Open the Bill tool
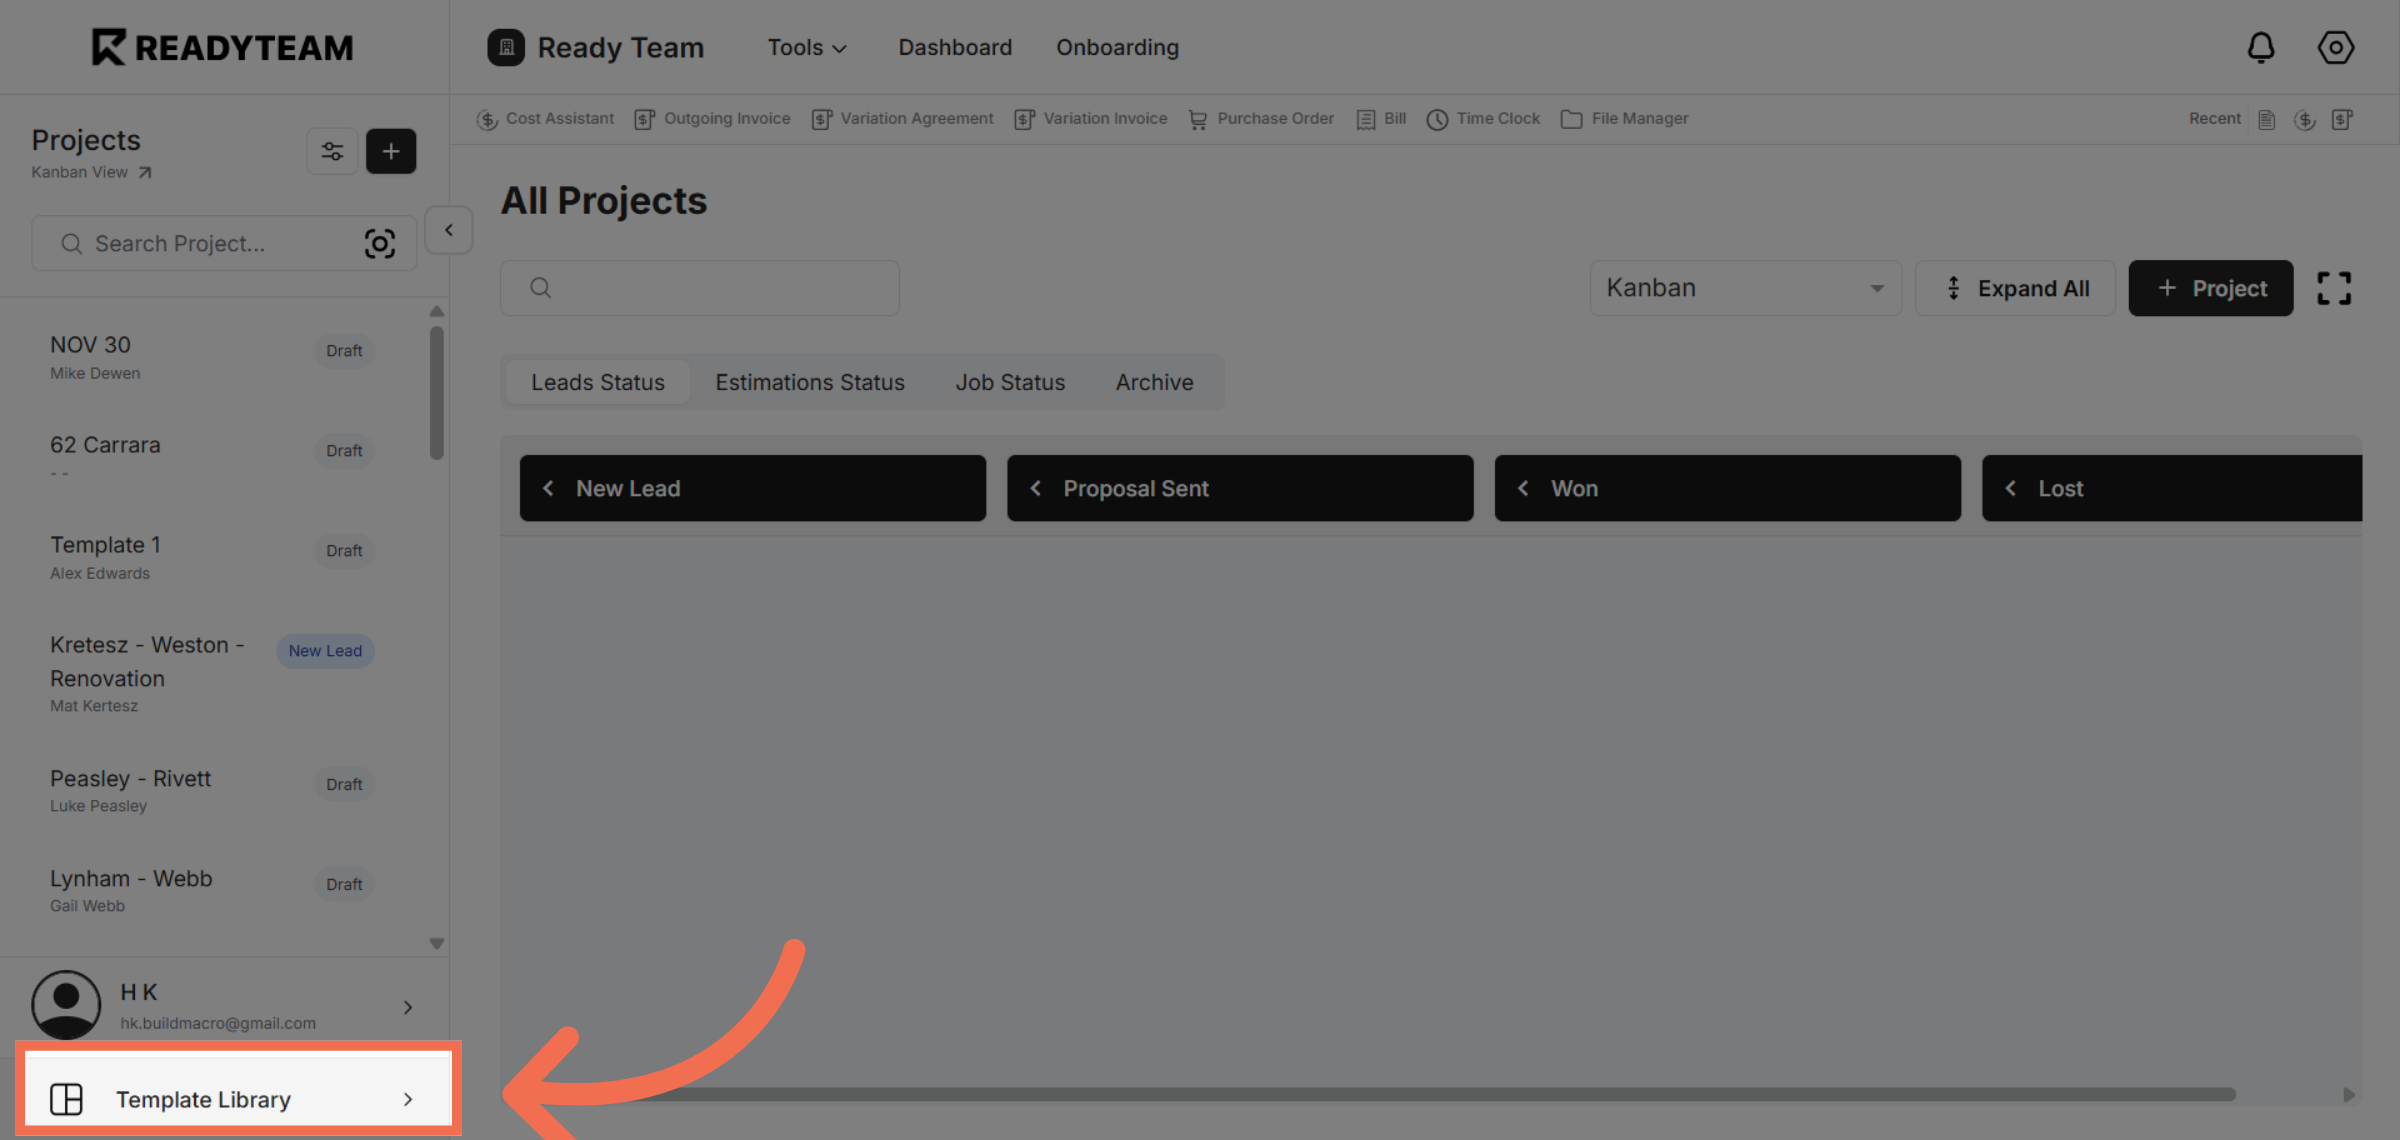 [x=1381, y=118]
